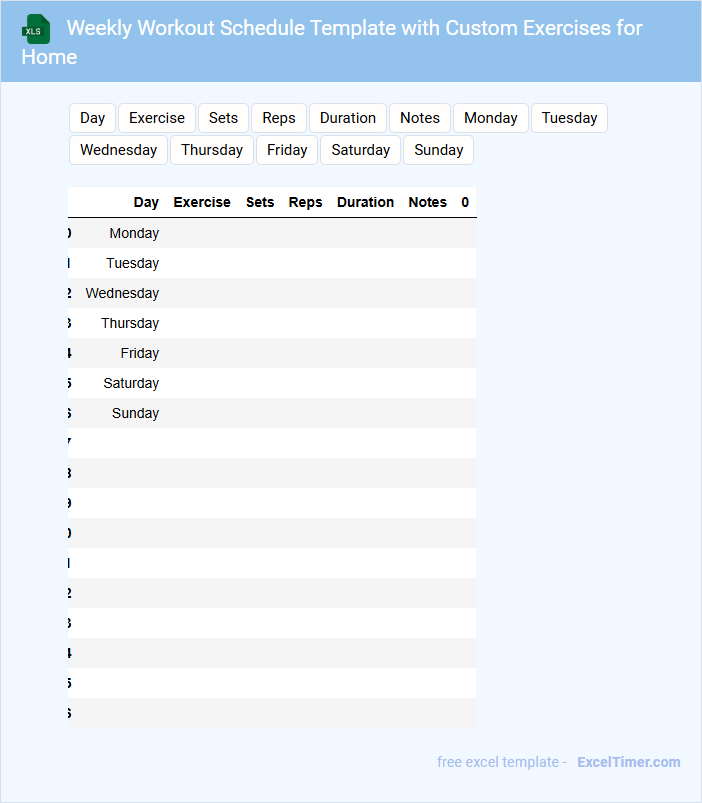Viewport: 702px width, 803px height.
Task: Select the Friday cell in the table
Action: (x=140, y=353)
